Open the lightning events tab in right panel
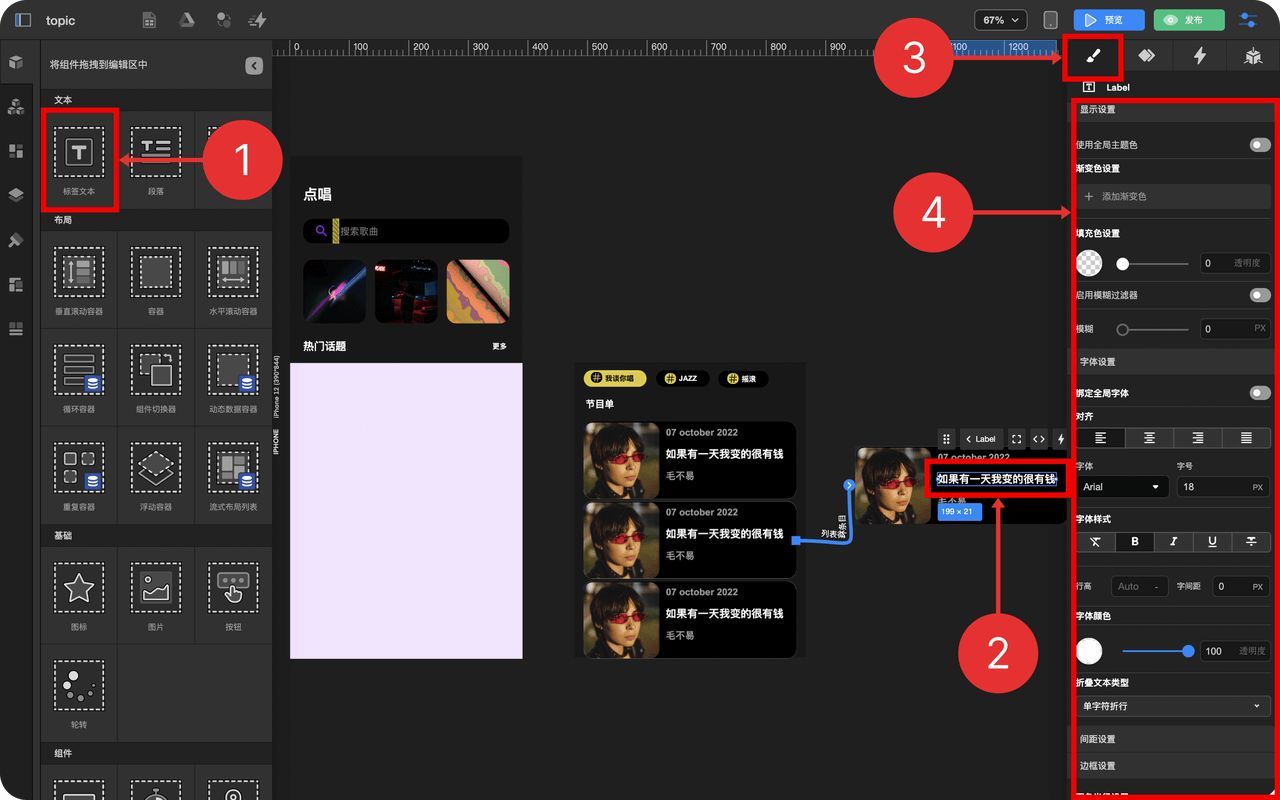1280x800 pixels. 1200,56
